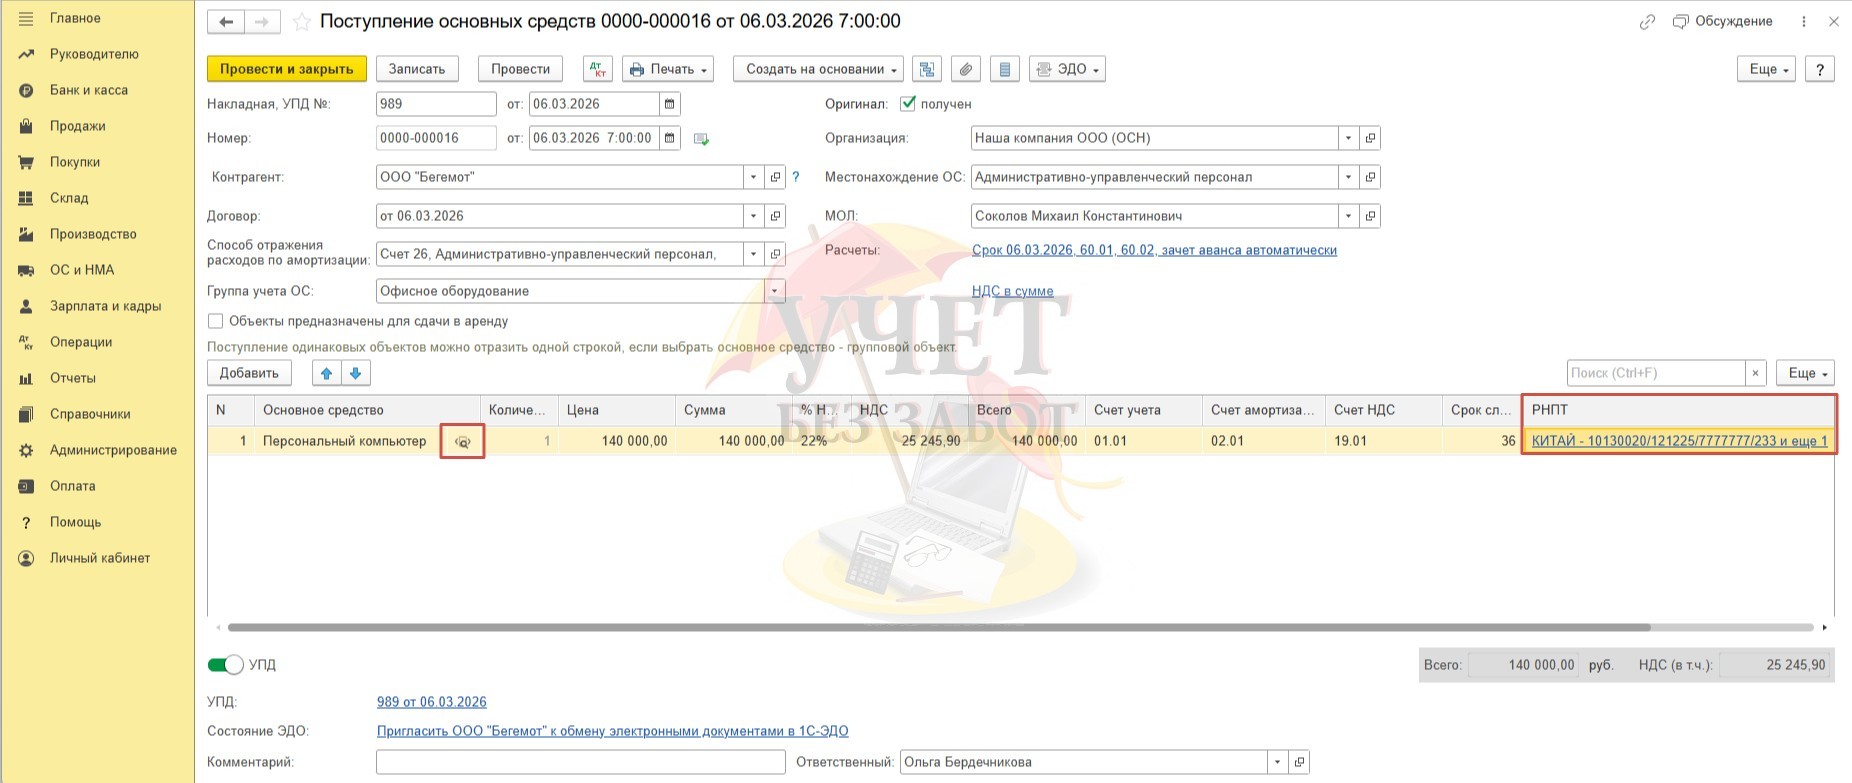
Task: Toggle the Оригинал получен checkbox
Action: click(908, 104)
